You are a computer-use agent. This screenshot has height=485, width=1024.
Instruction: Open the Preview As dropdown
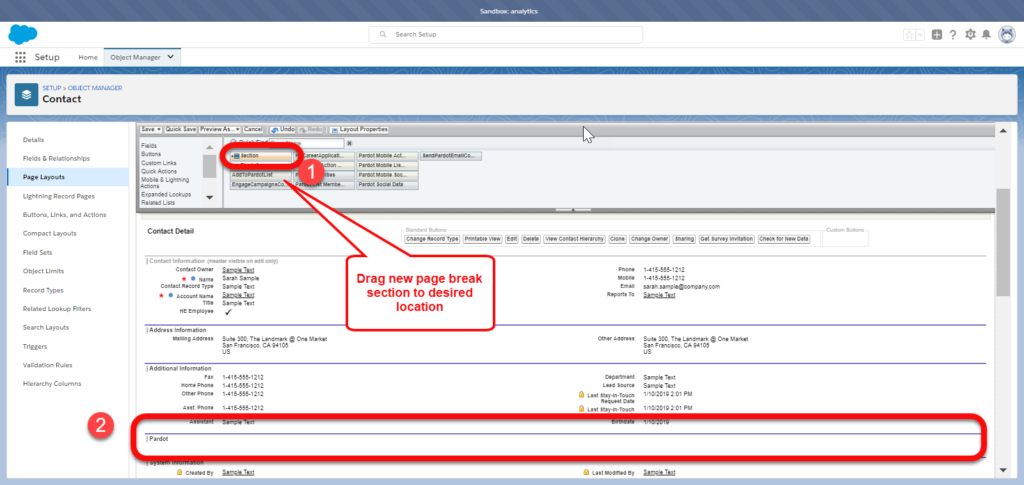pyautogui.click(x=220, y=129)
